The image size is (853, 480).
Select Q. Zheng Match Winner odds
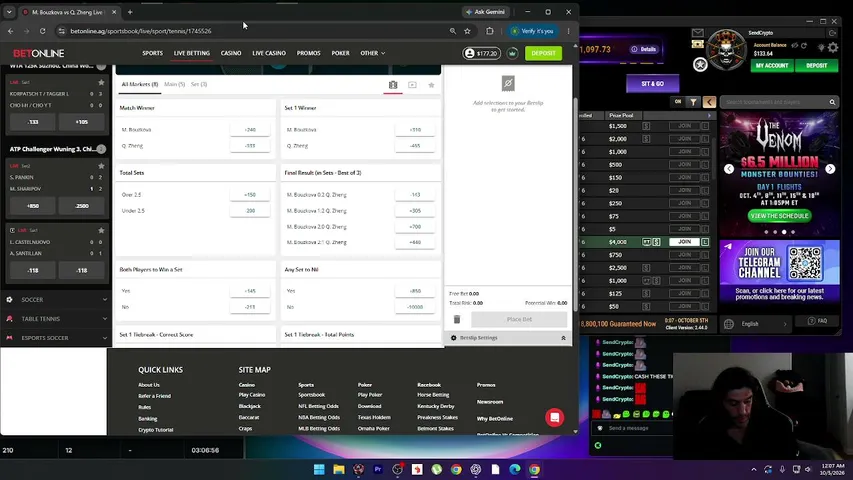point(250,146)
